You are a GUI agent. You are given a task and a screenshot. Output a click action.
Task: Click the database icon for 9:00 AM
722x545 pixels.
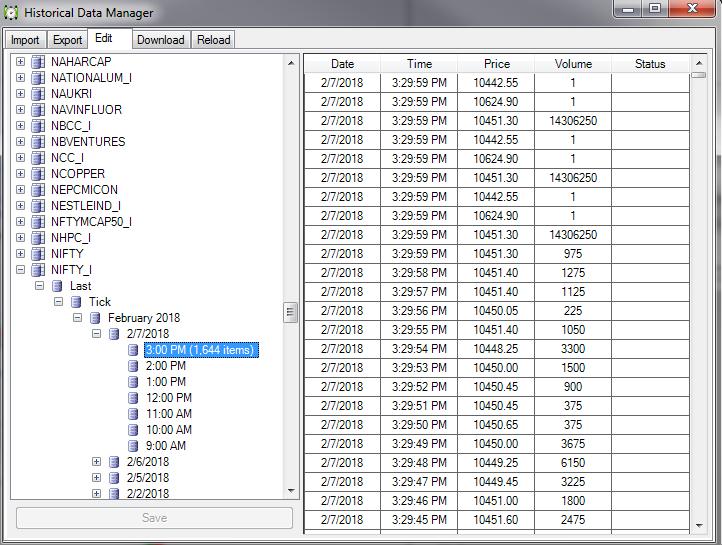coord(134,446)
